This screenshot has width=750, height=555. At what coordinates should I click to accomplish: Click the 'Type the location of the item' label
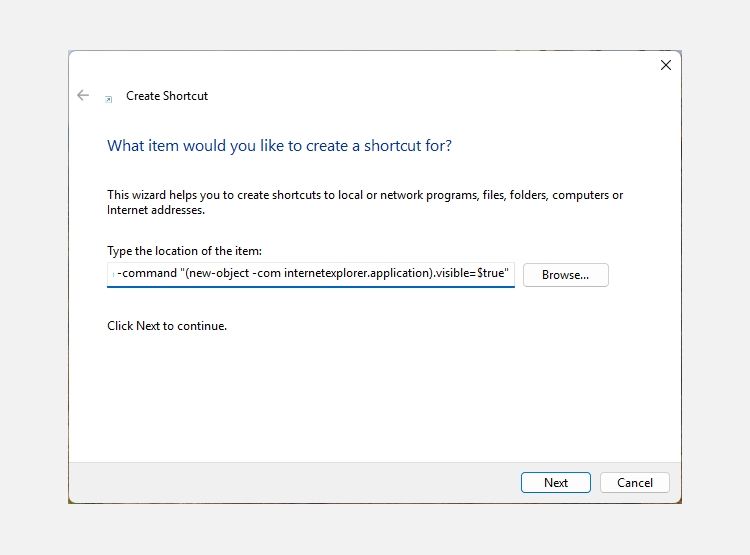tap(184, 251)
